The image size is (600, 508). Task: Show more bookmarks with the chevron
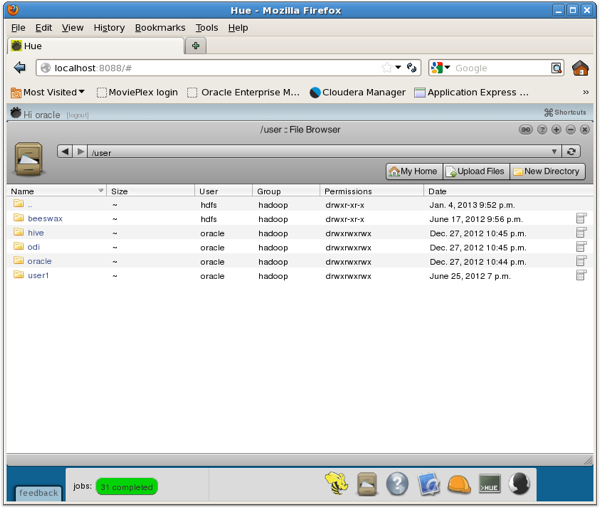click(x=585, y=92)
